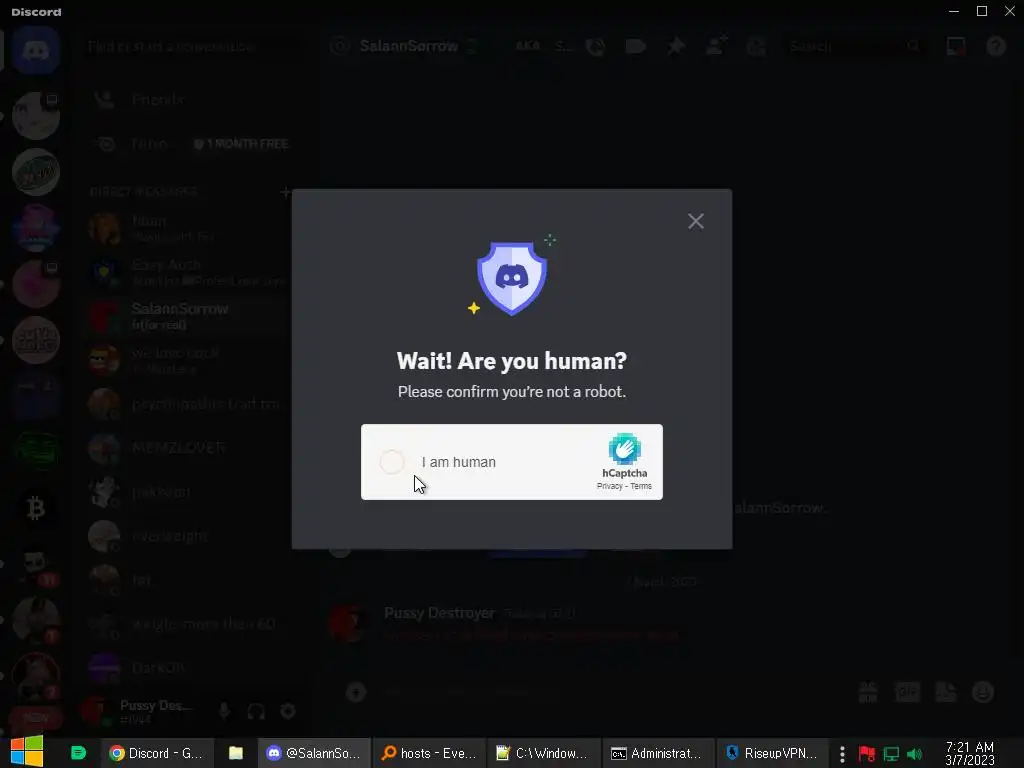Open the gift Nitro icon in message bar

868,692
